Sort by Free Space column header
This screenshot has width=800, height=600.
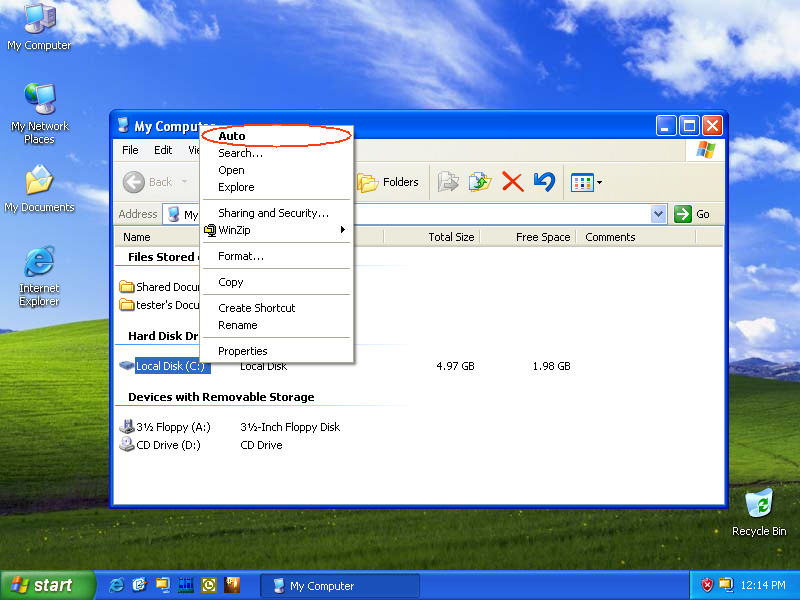point(543,237)
